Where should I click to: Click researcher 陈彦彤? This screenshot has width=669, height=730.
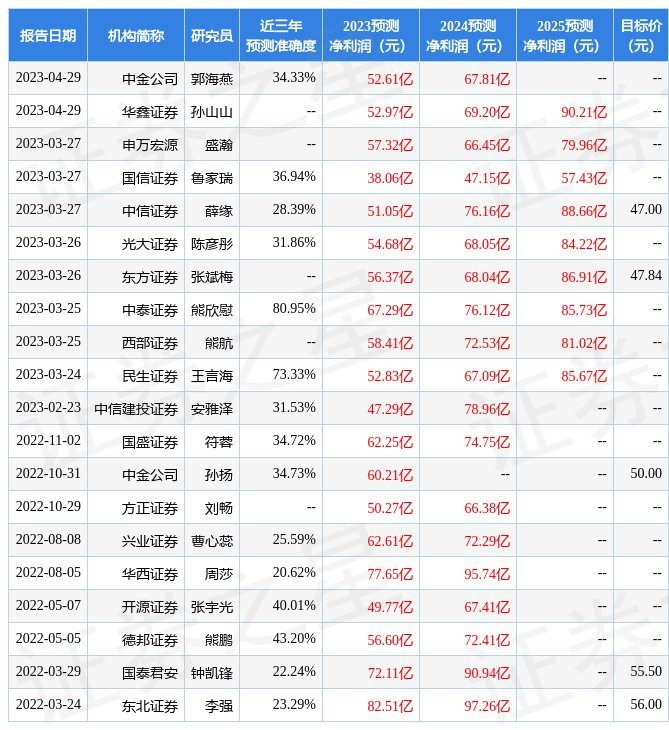point(212,244)
